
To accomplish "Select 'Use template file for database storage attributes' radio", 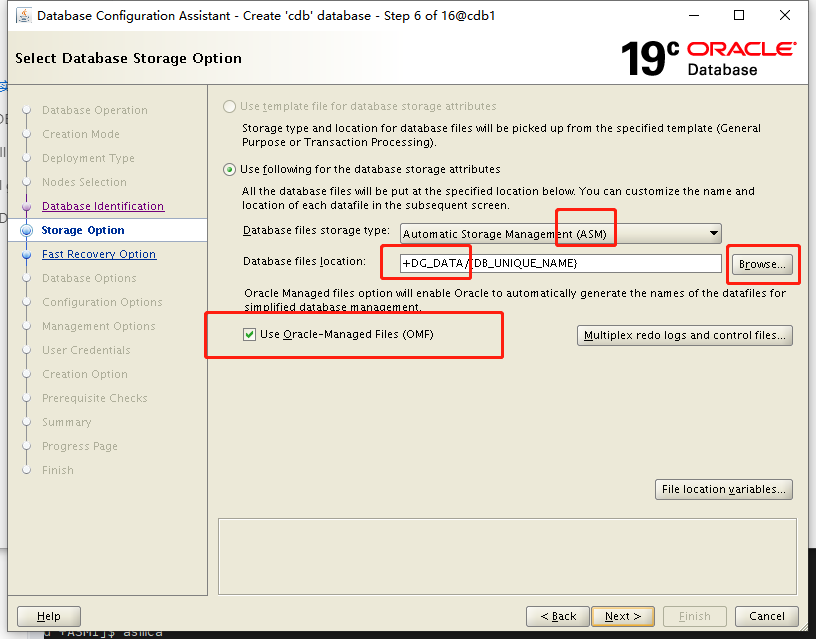I will coord(229,107).
